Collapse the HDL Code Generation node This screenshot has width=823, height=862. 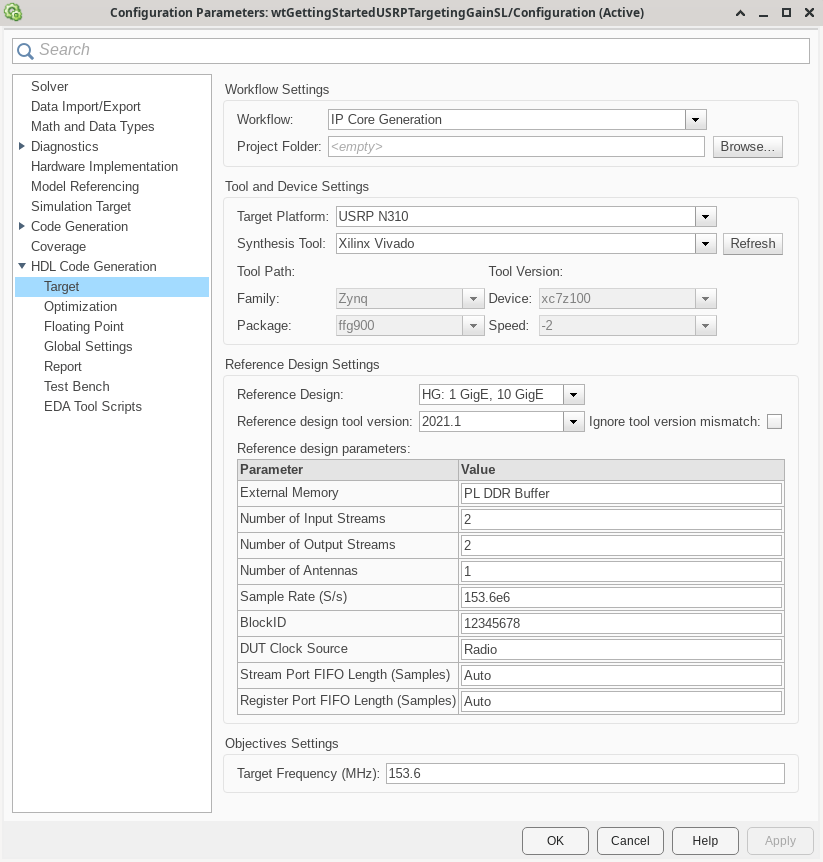(x=21, y=266)
